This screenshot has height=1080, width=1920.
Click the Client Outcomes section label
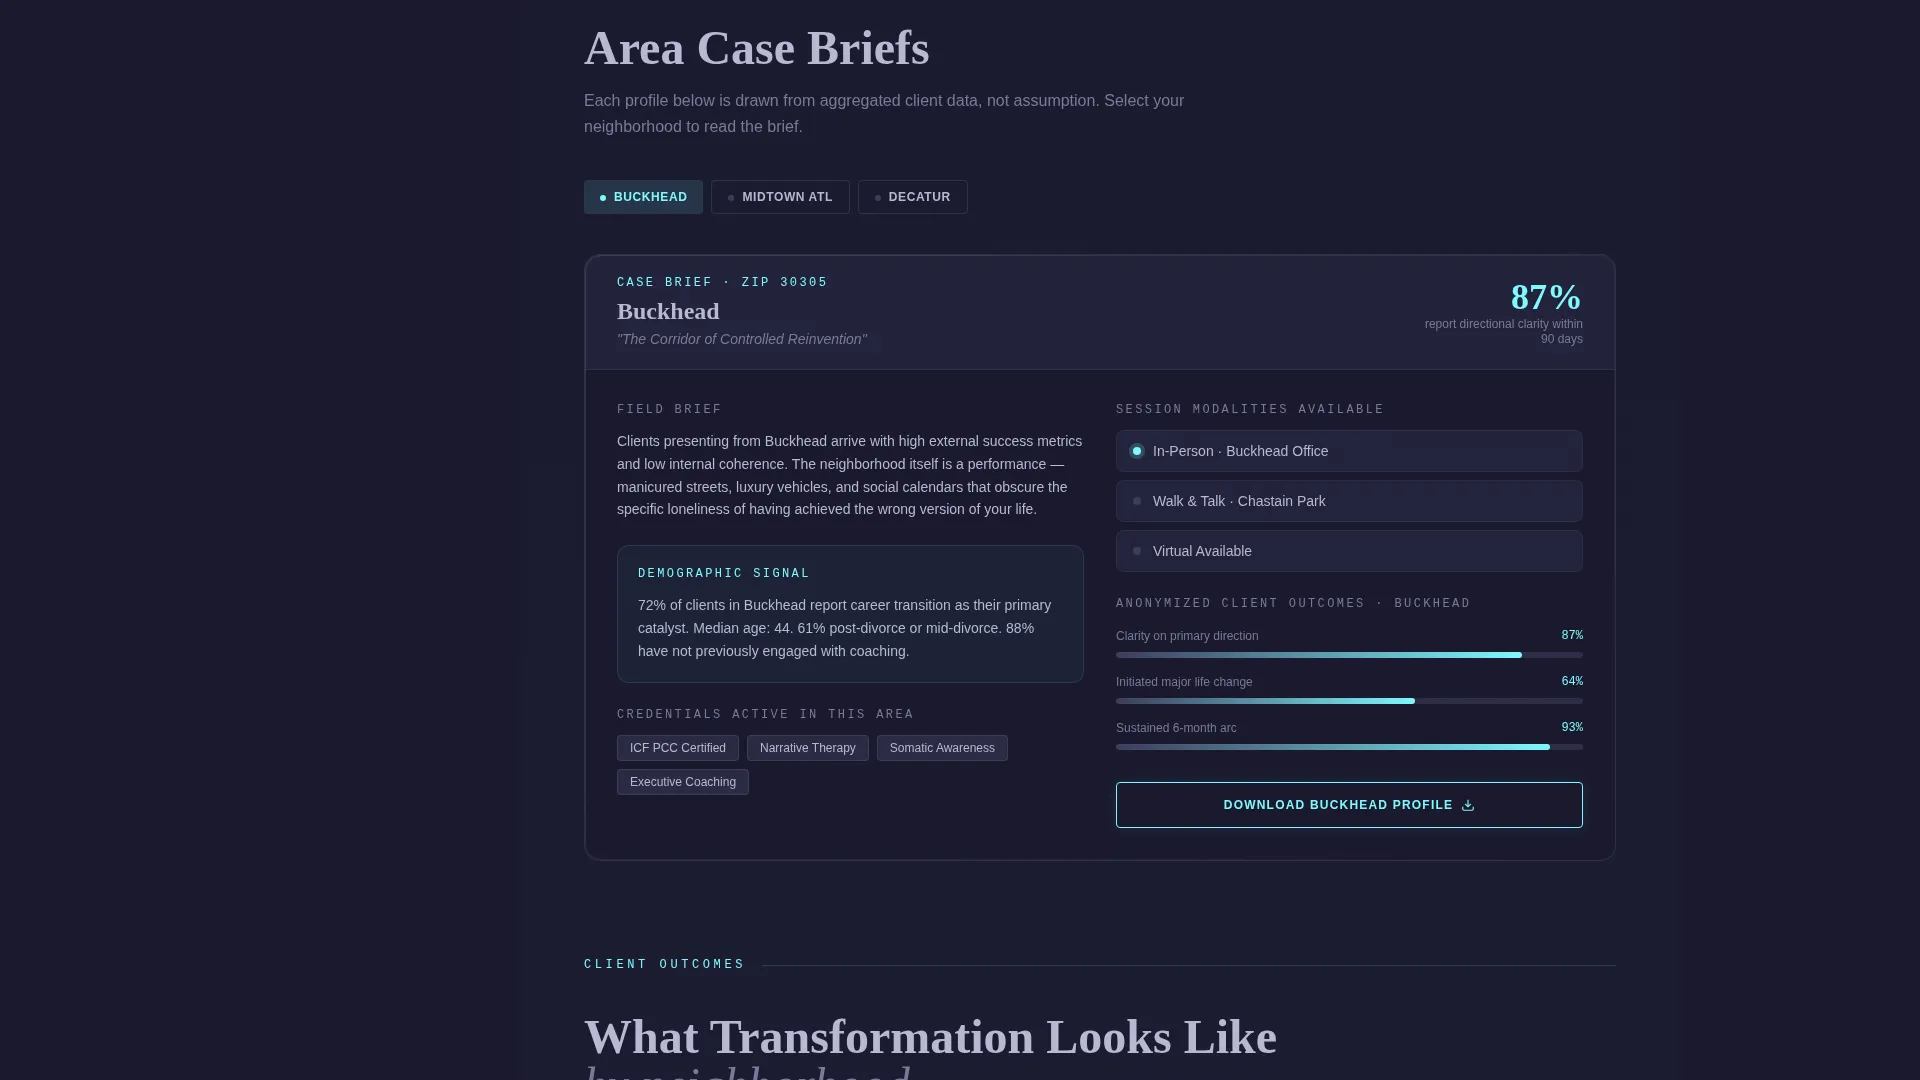[x=664, y=964]
